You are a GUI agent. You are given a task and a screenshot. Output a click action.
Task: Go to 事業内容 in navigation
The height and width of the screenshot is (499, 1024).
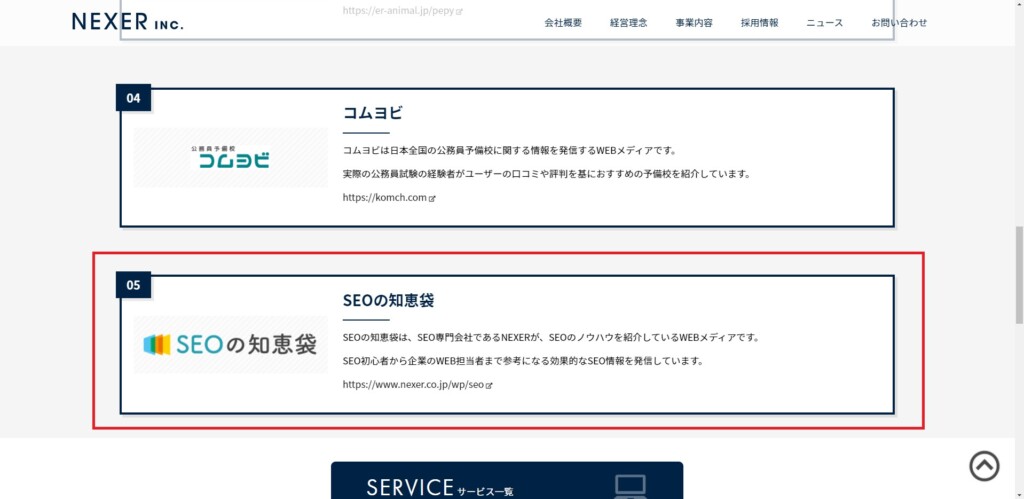click(694, 23)
